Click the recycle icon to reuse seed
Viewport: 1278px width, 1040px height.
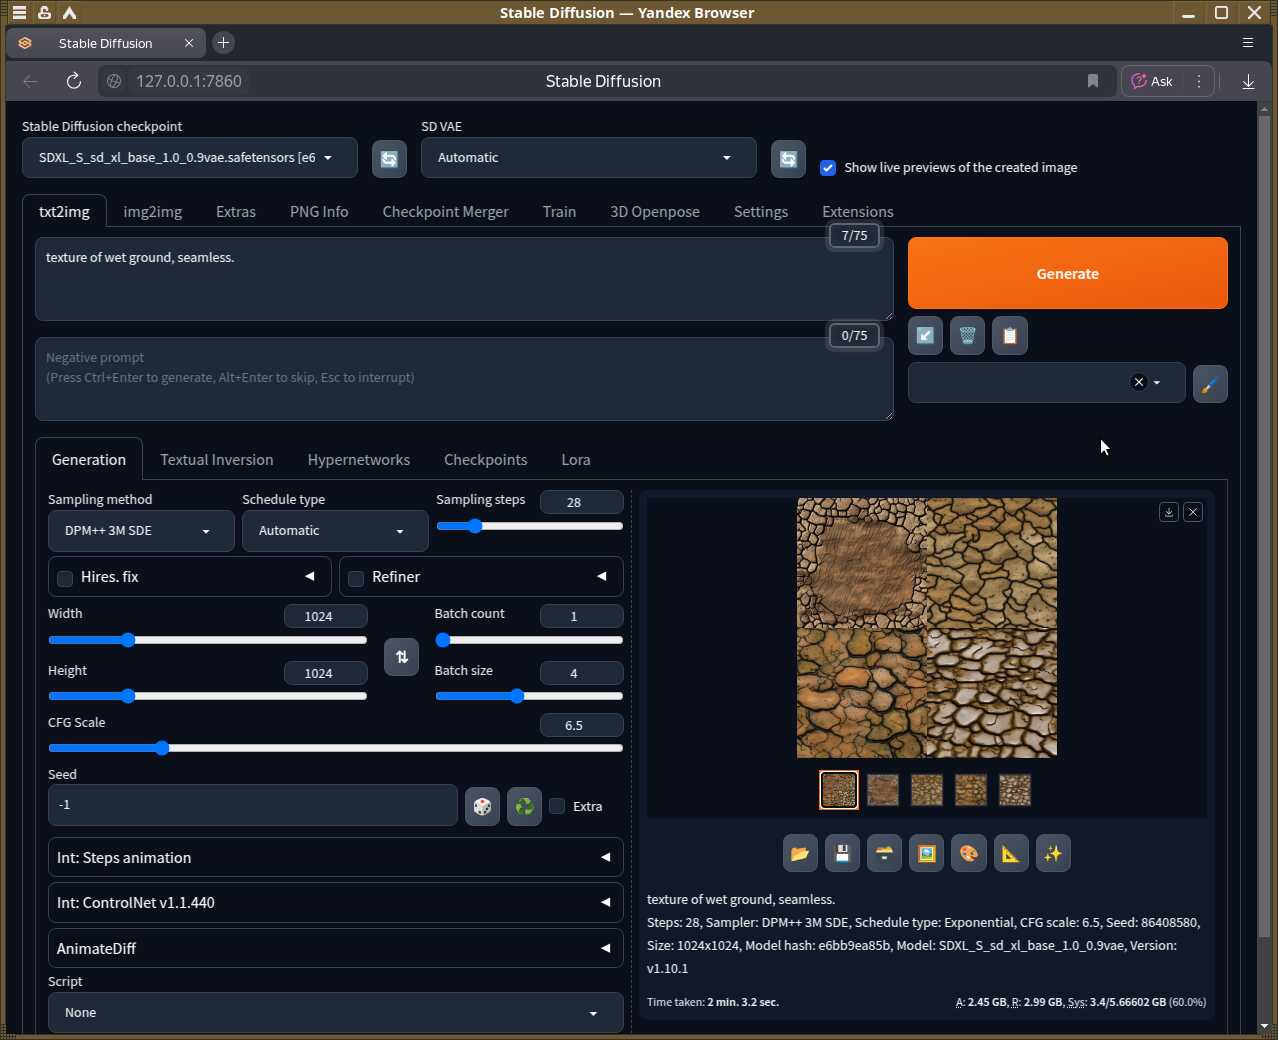click(524, 806)
